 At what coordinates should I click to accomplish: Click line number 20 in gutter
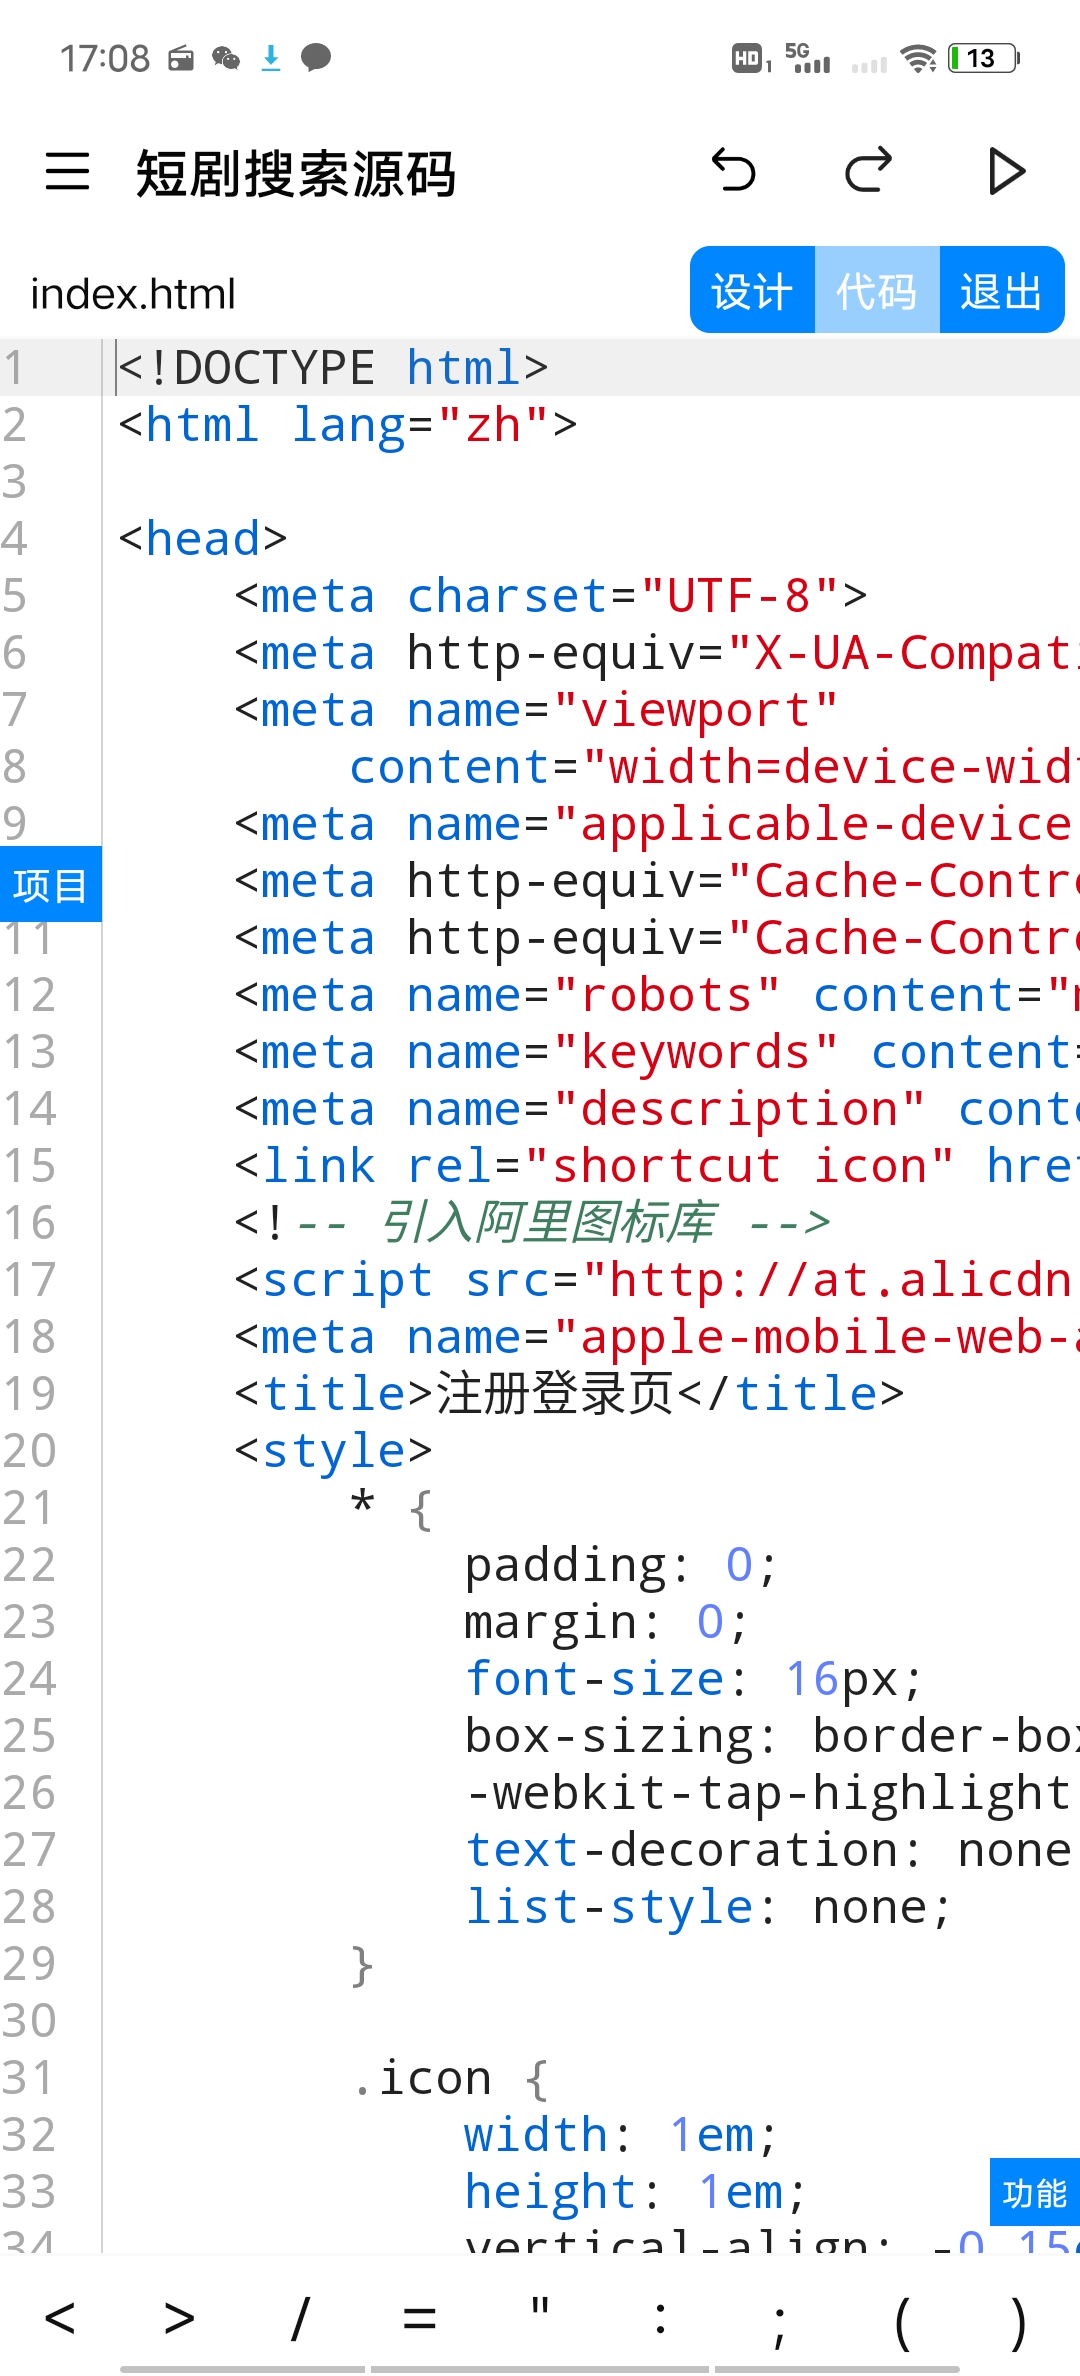(29, 1451)
